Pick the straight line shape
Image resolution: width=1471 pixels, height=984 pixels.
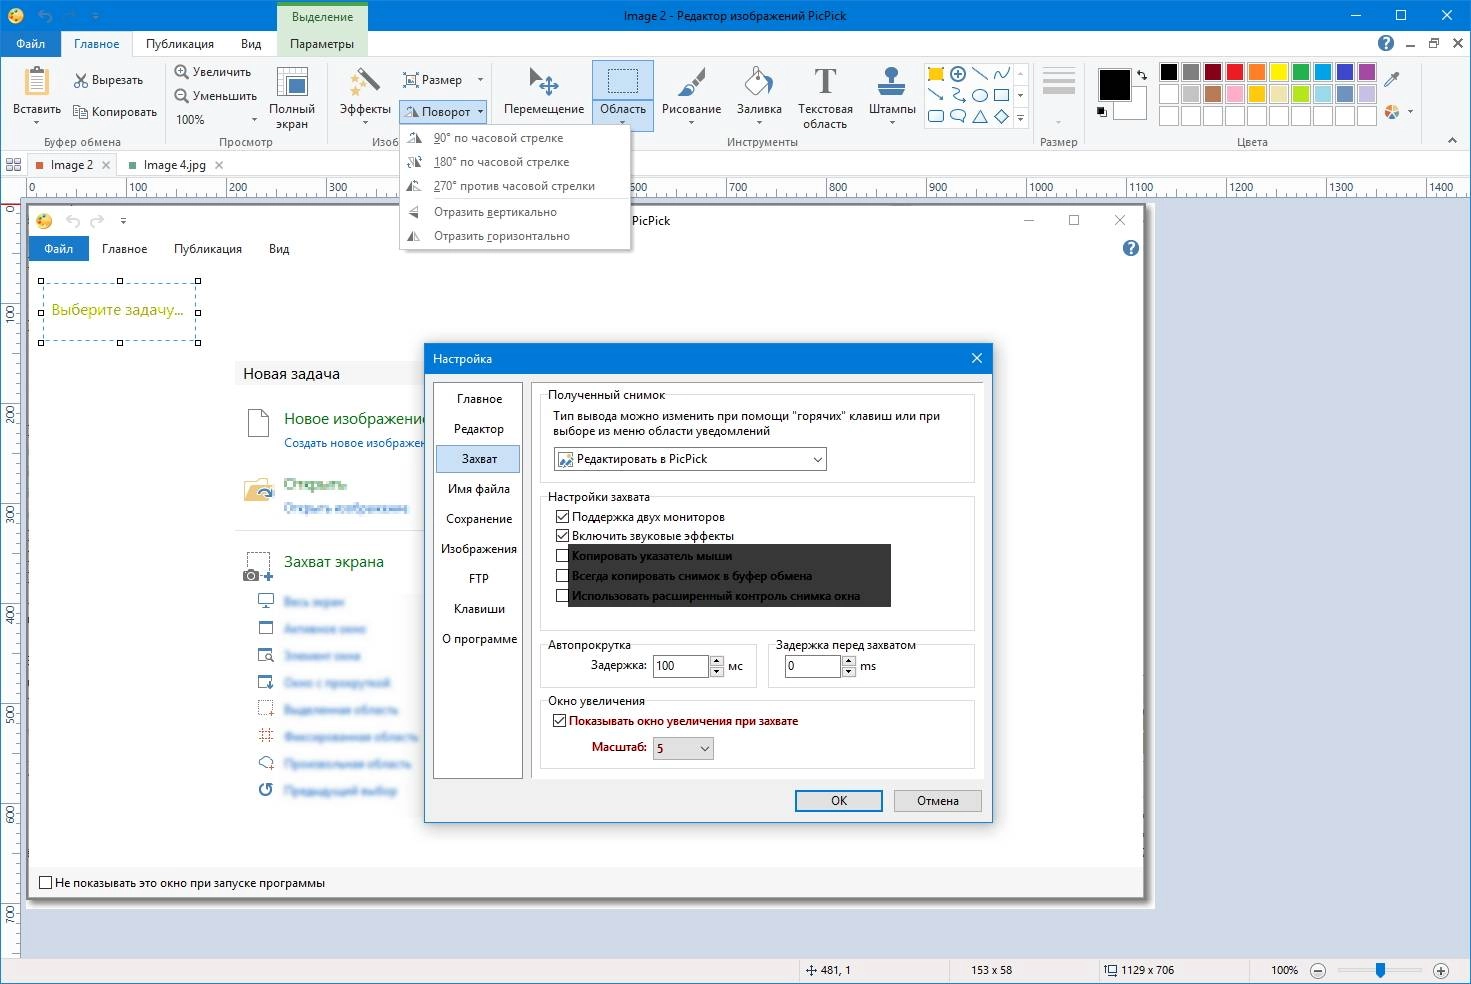(980, 74)
